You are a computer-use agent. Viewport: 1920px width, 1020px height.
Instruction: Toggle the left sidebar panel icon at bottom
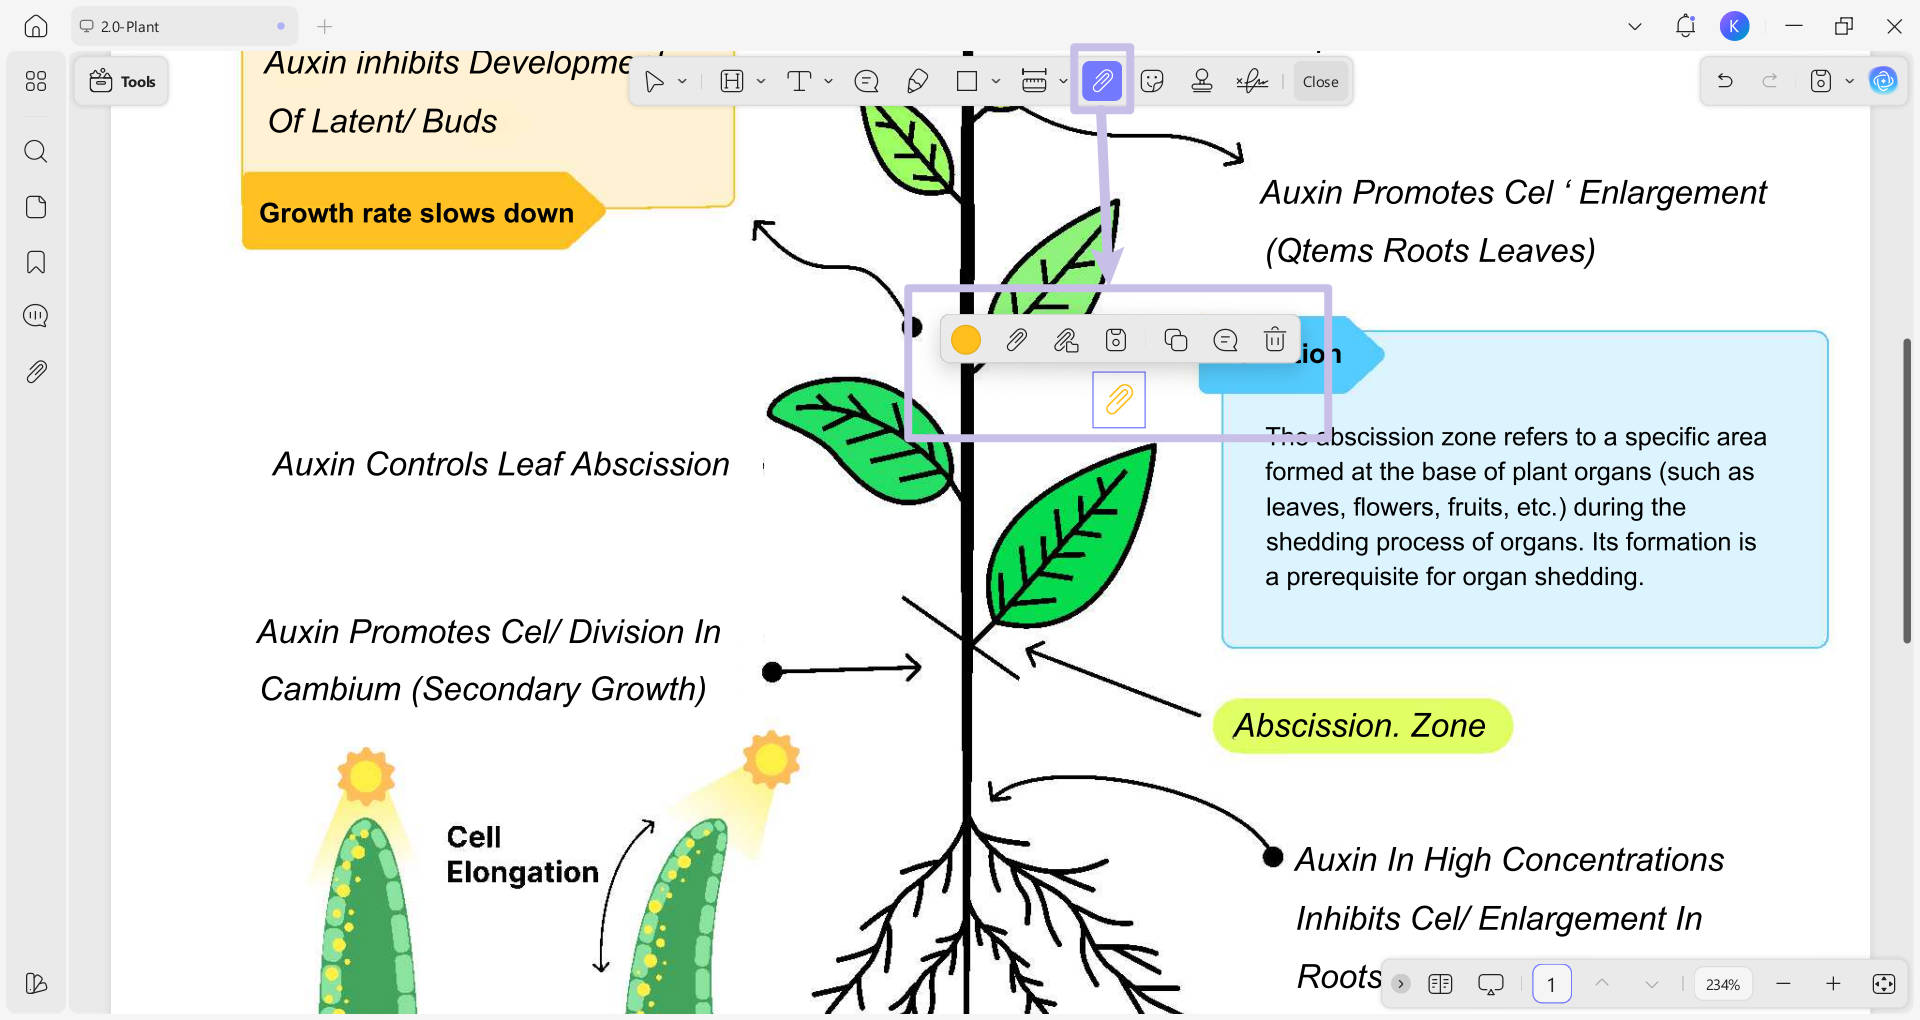click(36, 983)
